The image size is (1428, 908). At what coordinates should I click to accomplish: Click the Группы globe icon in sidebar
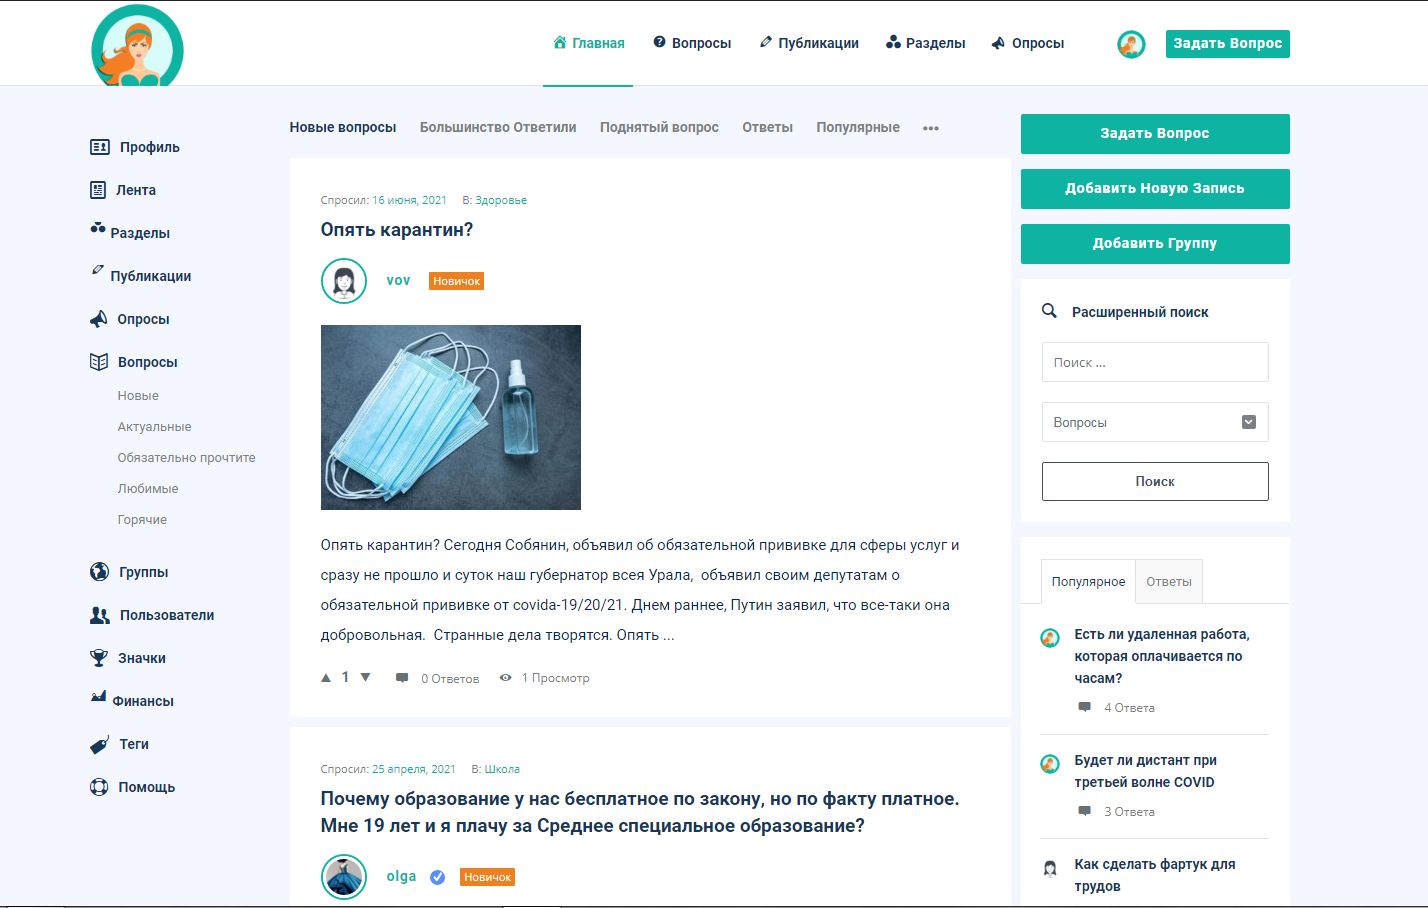[x=99, y=572]
